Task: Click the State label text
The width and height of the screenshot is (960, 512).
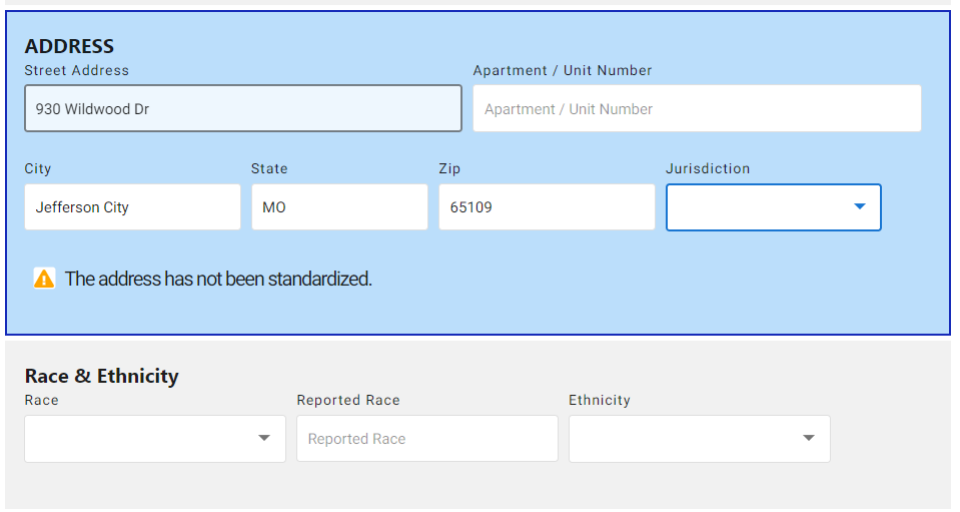Action: pos(269,168)
